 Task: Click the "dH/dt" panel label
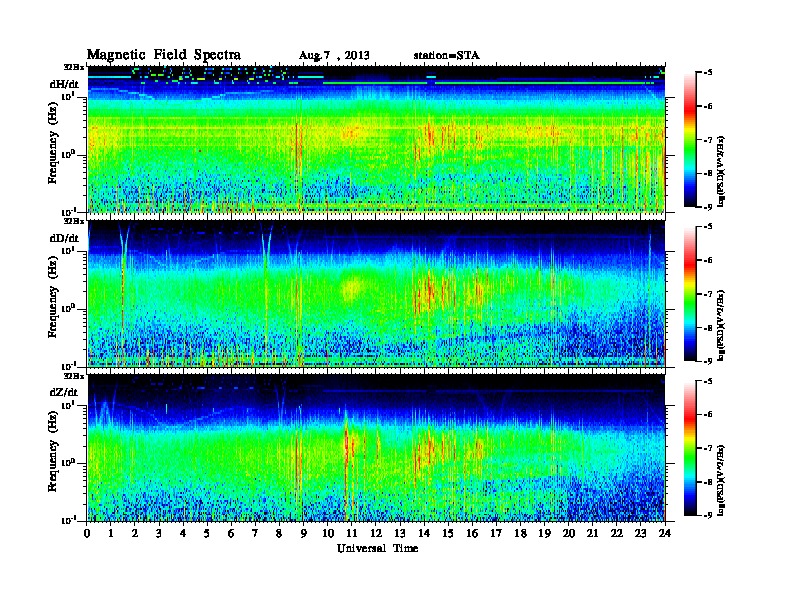[64, 84]
